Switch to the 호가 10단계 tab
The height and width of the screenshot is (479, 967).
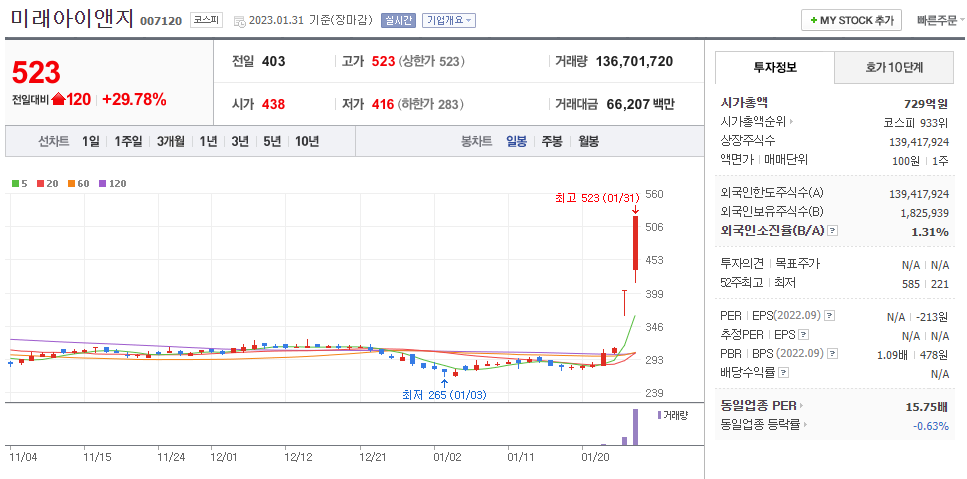pyautogui.click(x=894, y=67)
